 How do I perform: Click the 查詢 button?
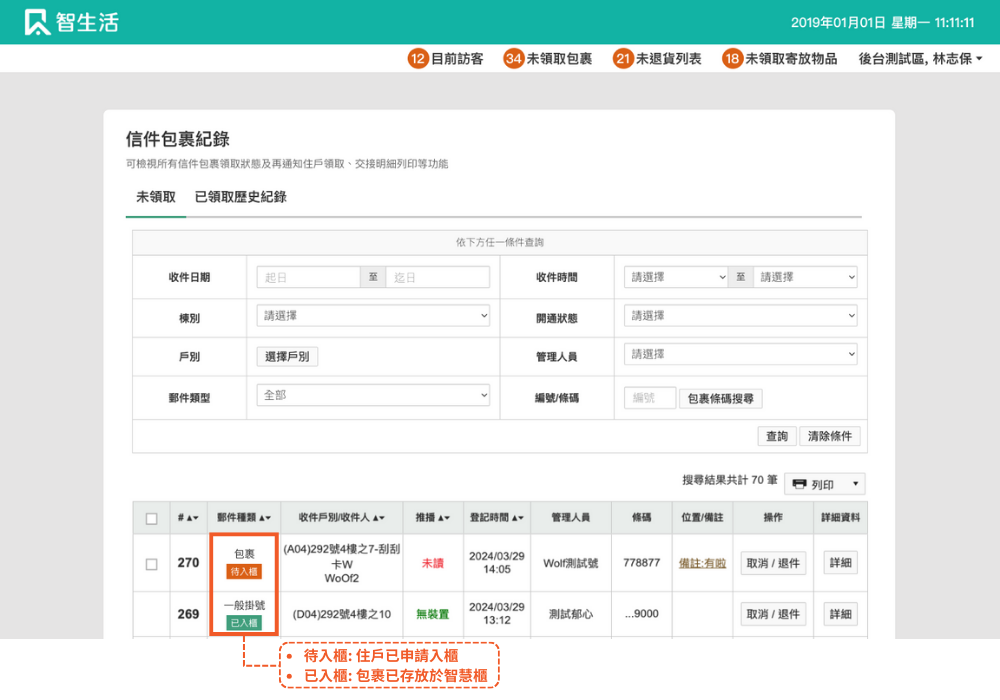coord(776,436)
